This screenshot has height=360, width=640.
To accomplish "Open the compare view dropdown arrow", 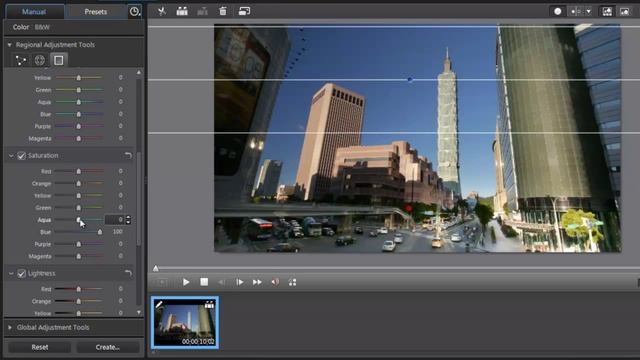I will 589,11.
